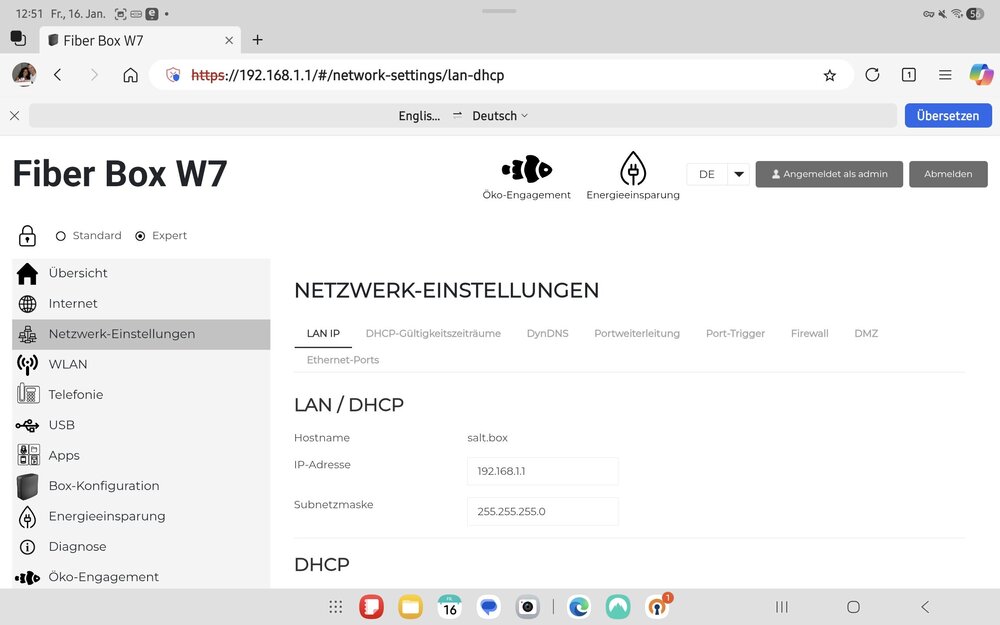This screenshot has width=1000, height=625.
Task: Click the Internet globe icon
Action: click(x=27, y=304)
